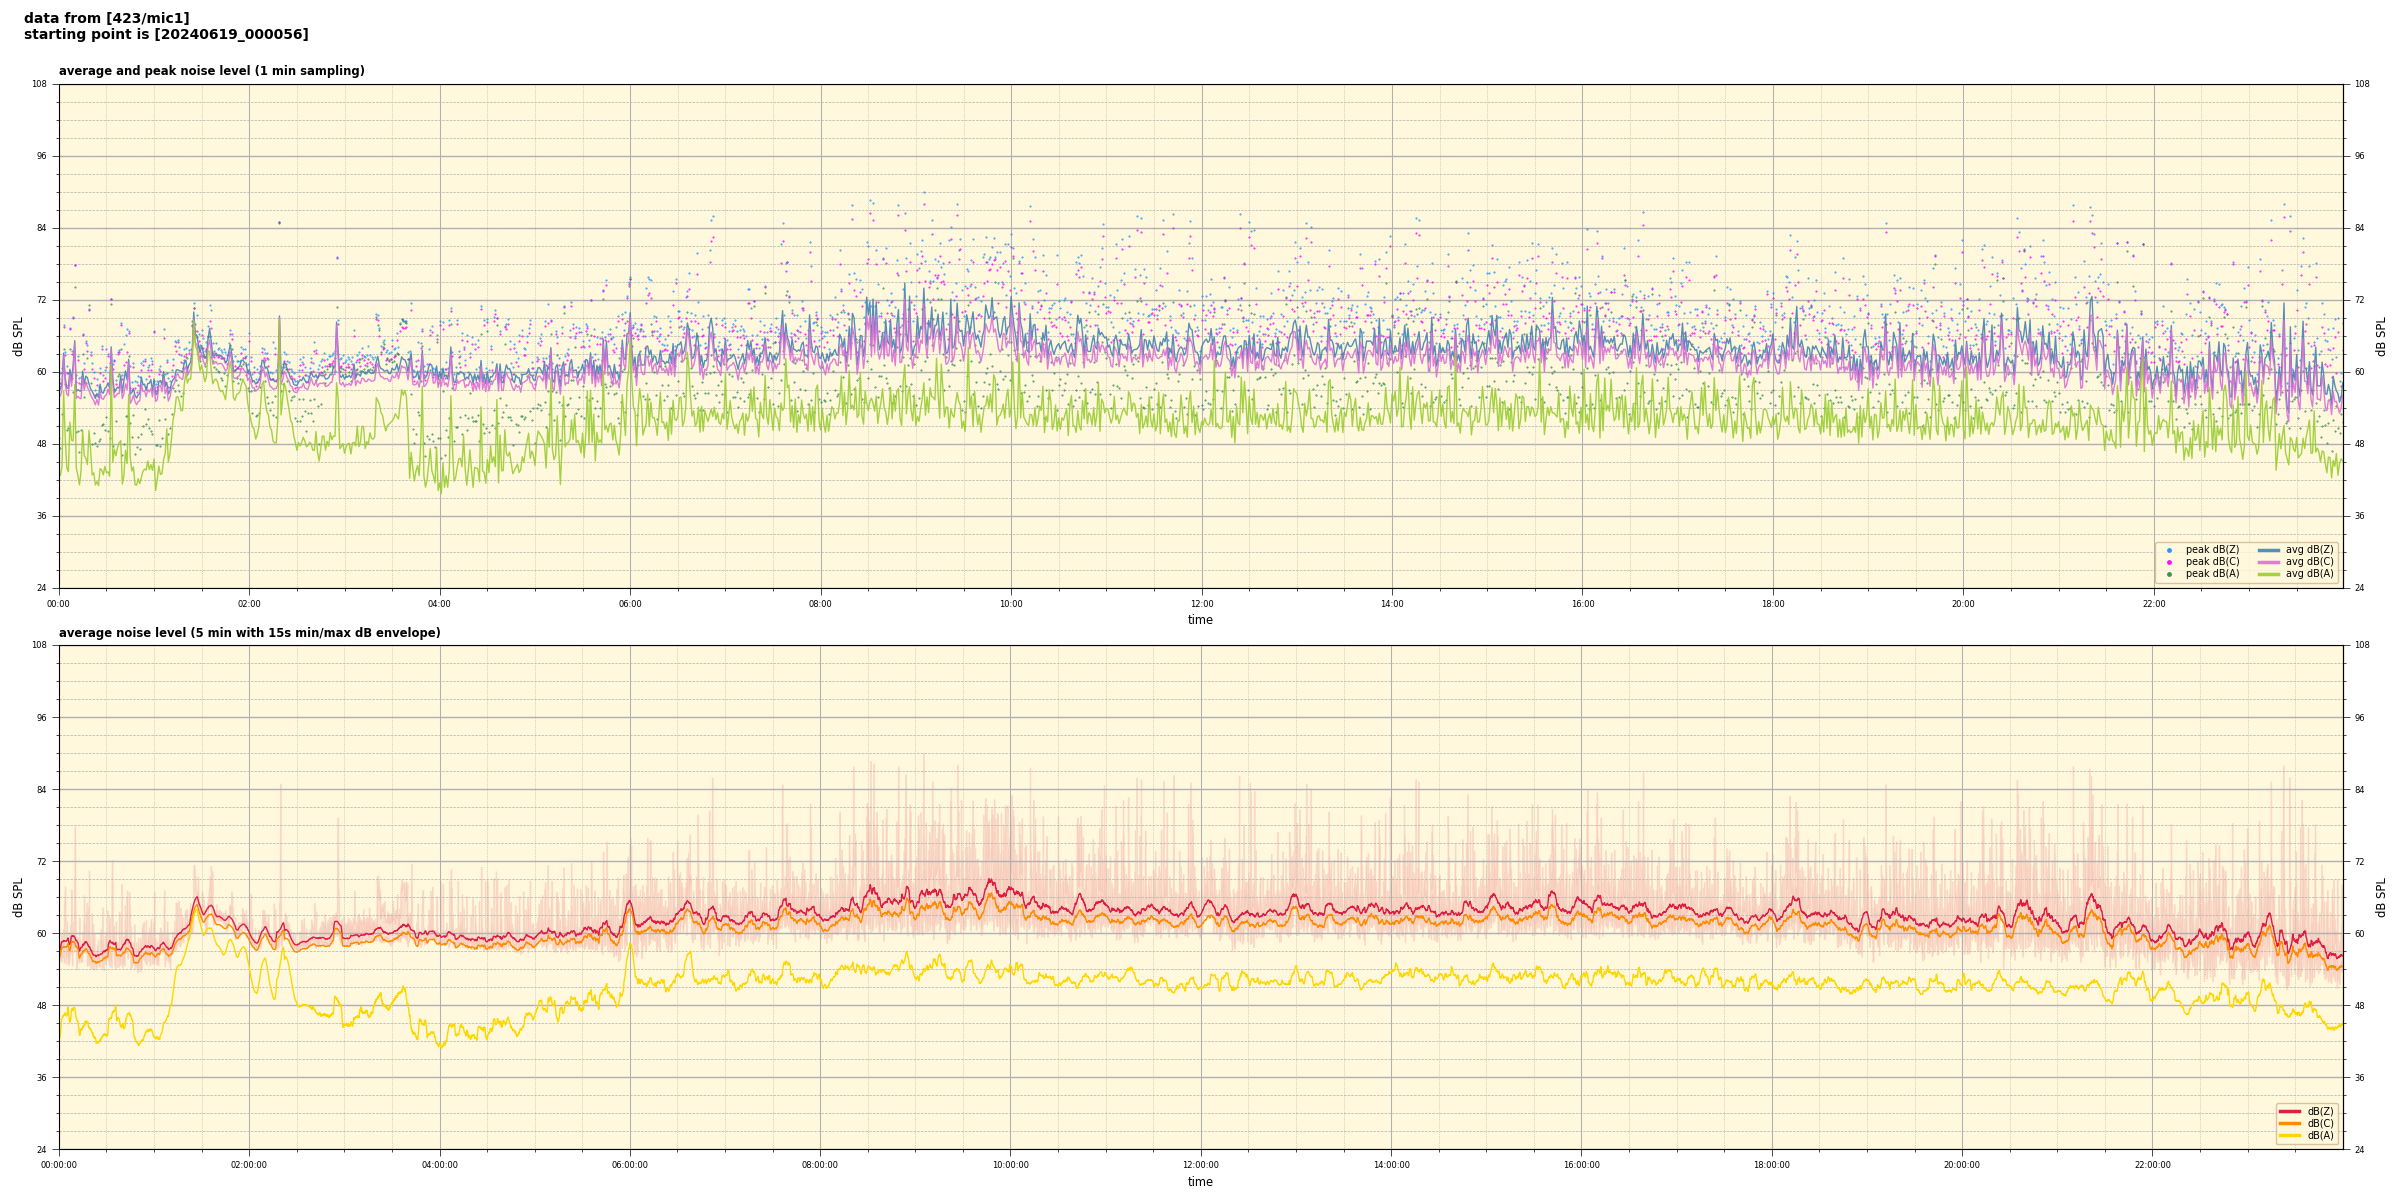
Task: Click the magenta peak dB(C) legend dot
Action: [2169, 562]
